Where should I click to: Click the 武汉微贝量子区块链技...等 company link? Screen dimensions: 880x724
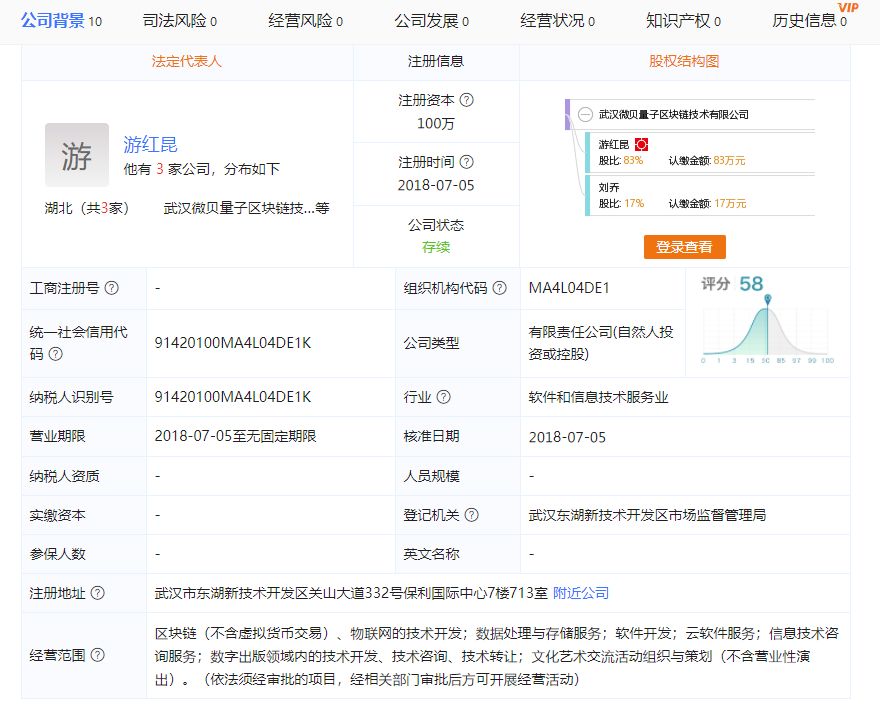click(x=246, y=208)
